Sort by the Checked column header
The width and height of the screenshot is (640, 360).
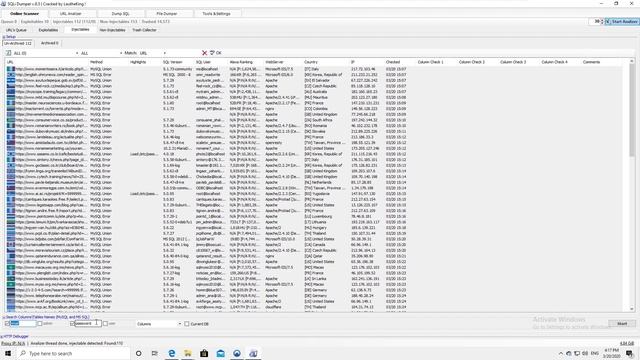point(393,62)
